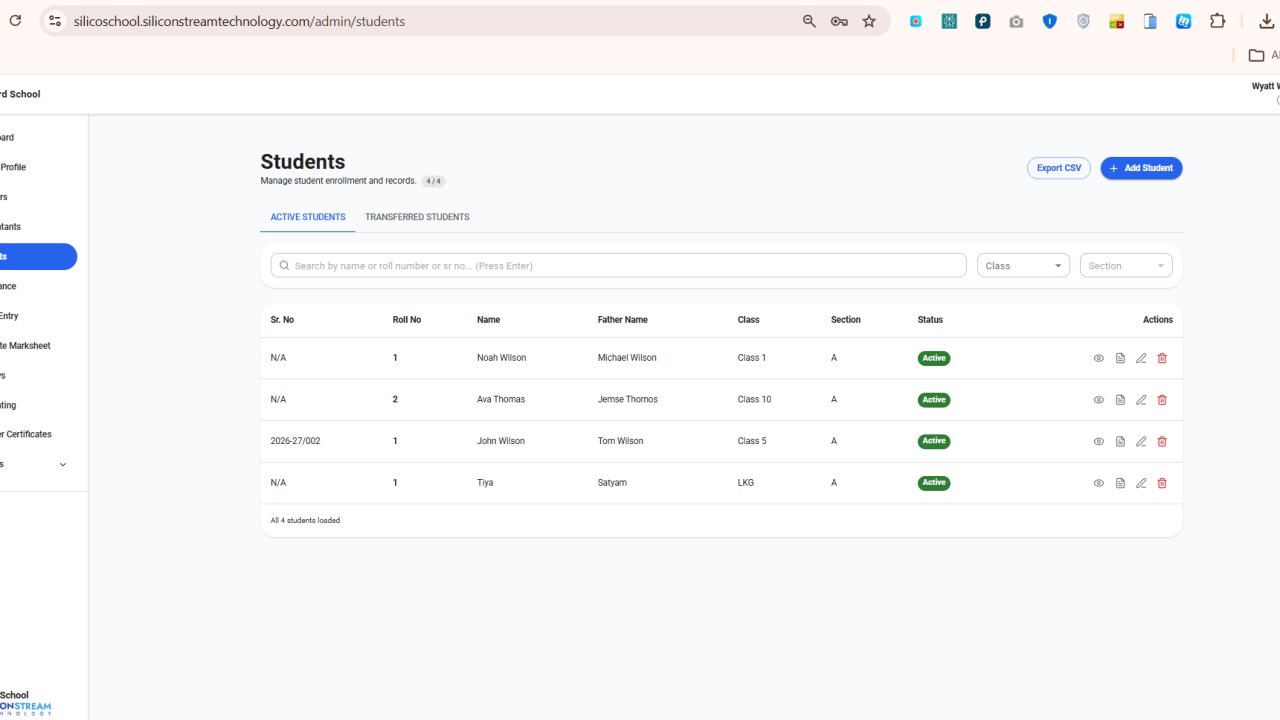Bookmark this page with the star icon
The image size is (1280, 720).
tap(869, 21)
